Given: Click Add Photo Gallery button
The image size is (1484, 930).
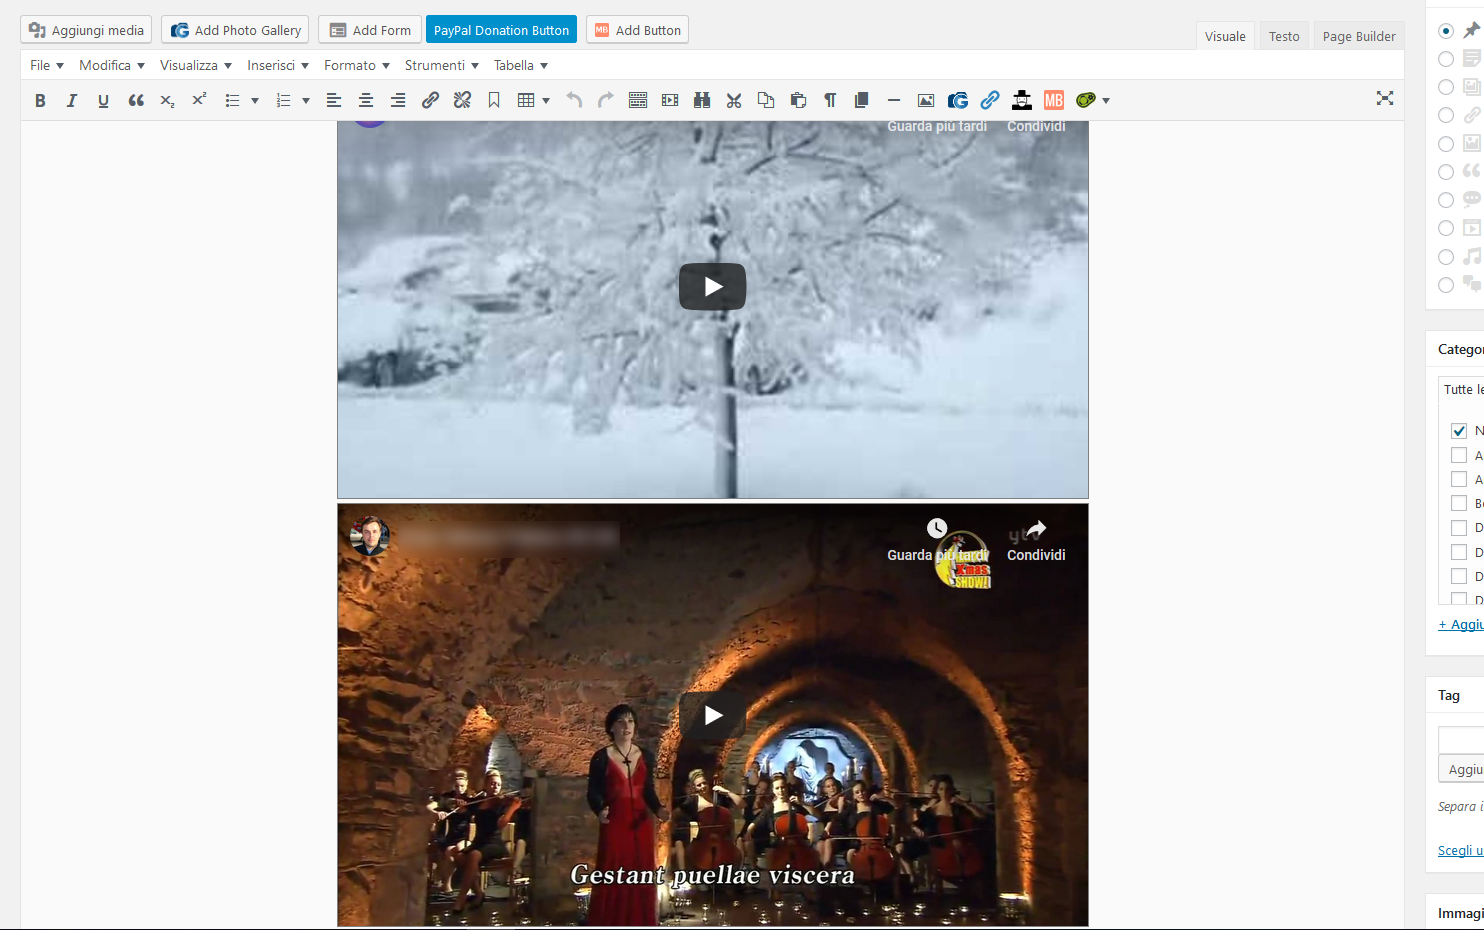Looking at the screenshot, I should click(236, 30).
